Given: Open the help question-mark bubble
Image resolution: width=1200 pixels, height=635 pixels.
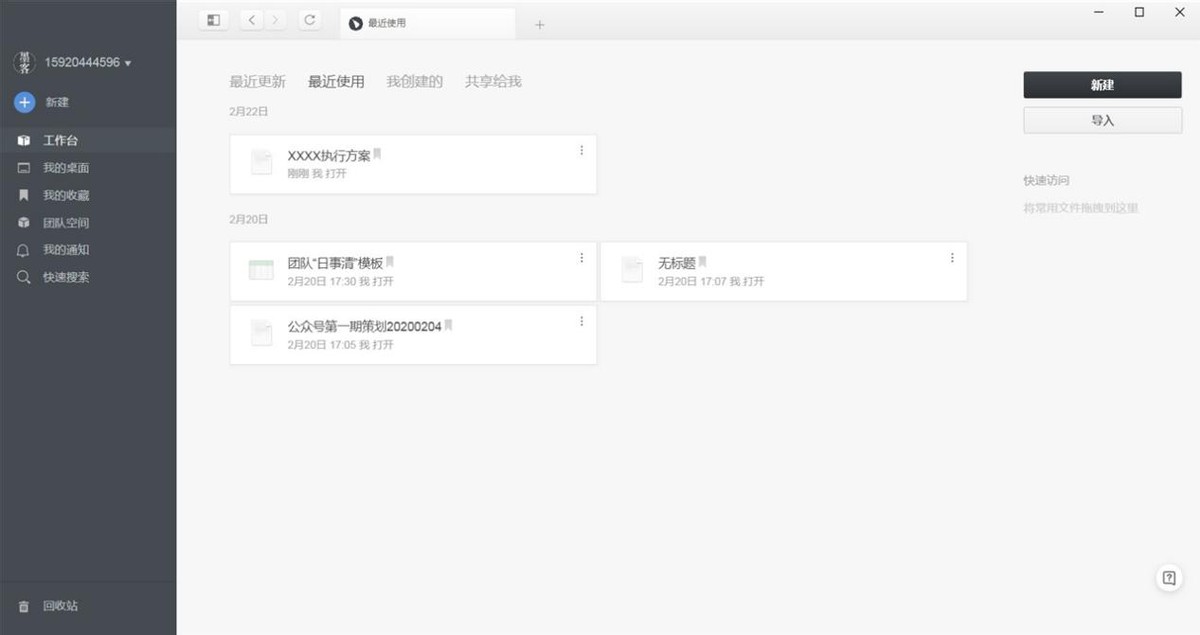Looking at the screenshot, I should [1168, 577].
